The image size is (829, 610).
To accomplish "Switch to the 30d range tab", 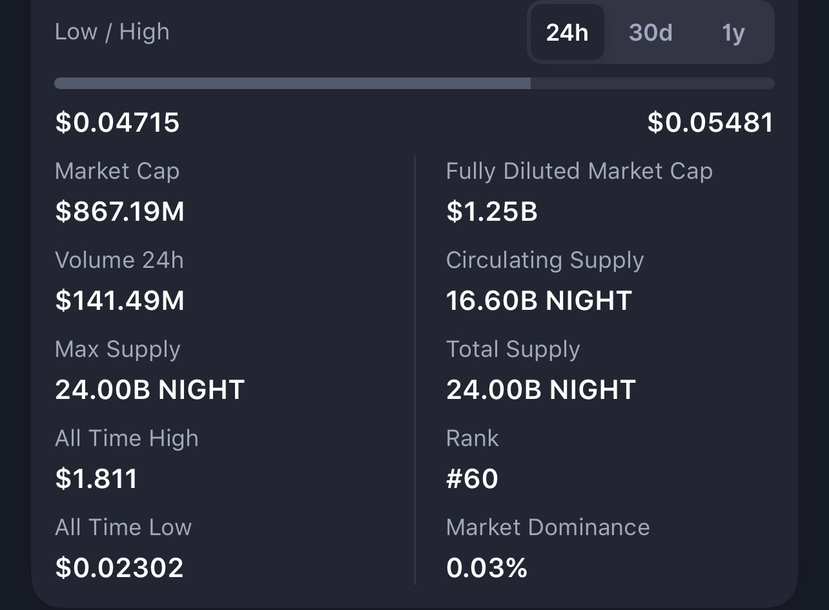I will [650, 33].
